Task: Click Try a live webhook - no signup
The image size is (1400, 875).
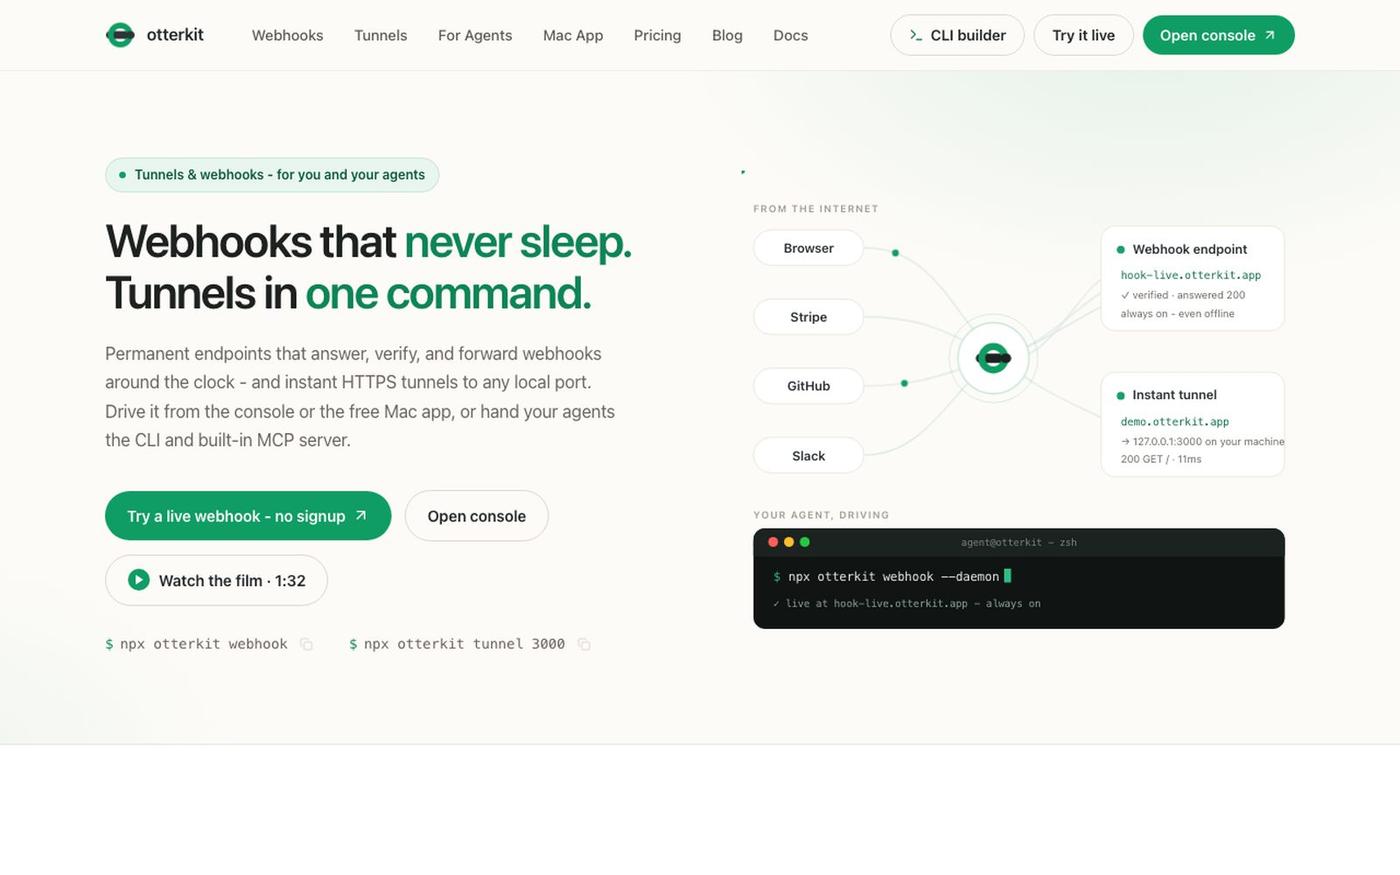Action: click(248, 516)
